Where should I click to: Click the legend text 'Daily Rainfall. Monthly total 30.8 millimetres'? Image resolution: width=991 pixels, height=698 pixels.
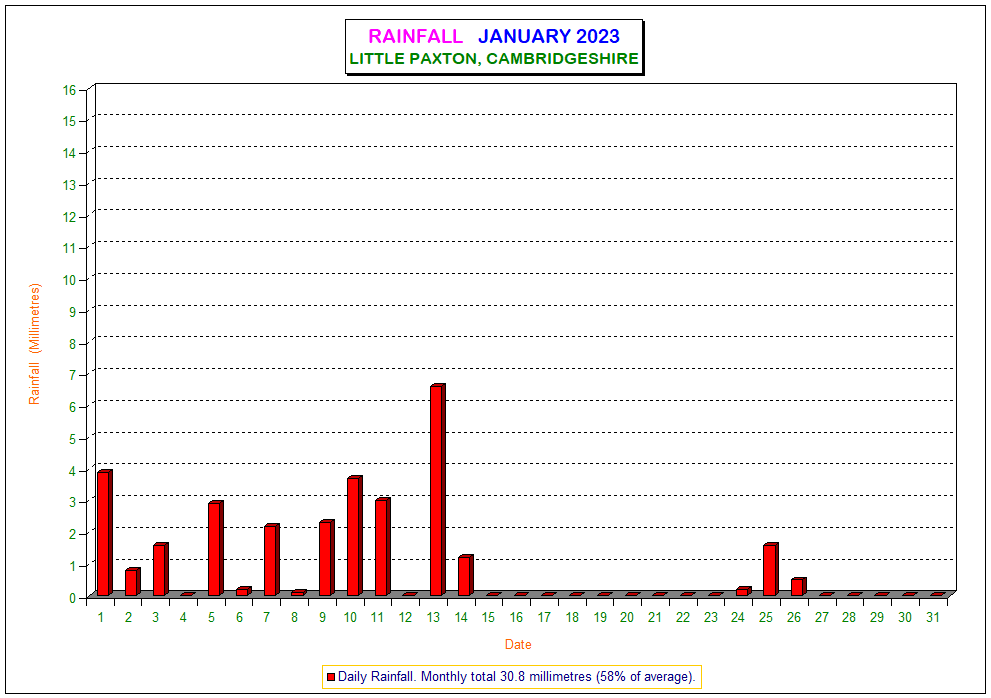tap(465, 677)
